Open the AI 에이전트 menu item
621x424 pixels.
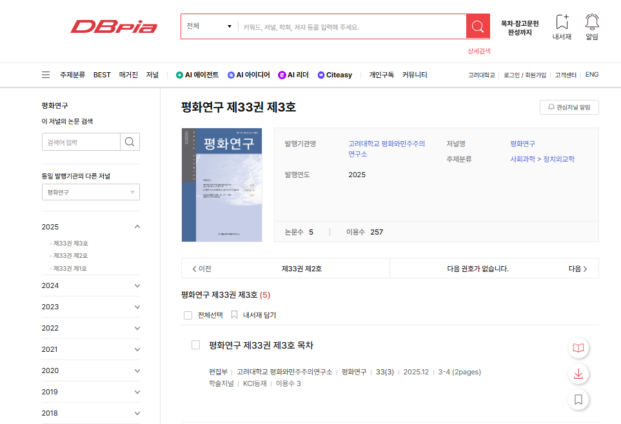(x=197, y=75)
